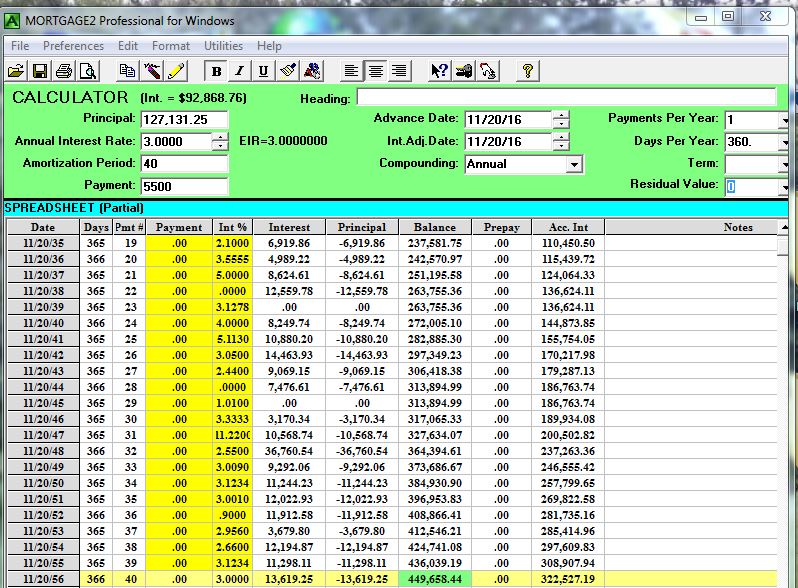The image size is (798, 588).
Task: Toggle Bold formatting button
Action: [x=216, y=71]
